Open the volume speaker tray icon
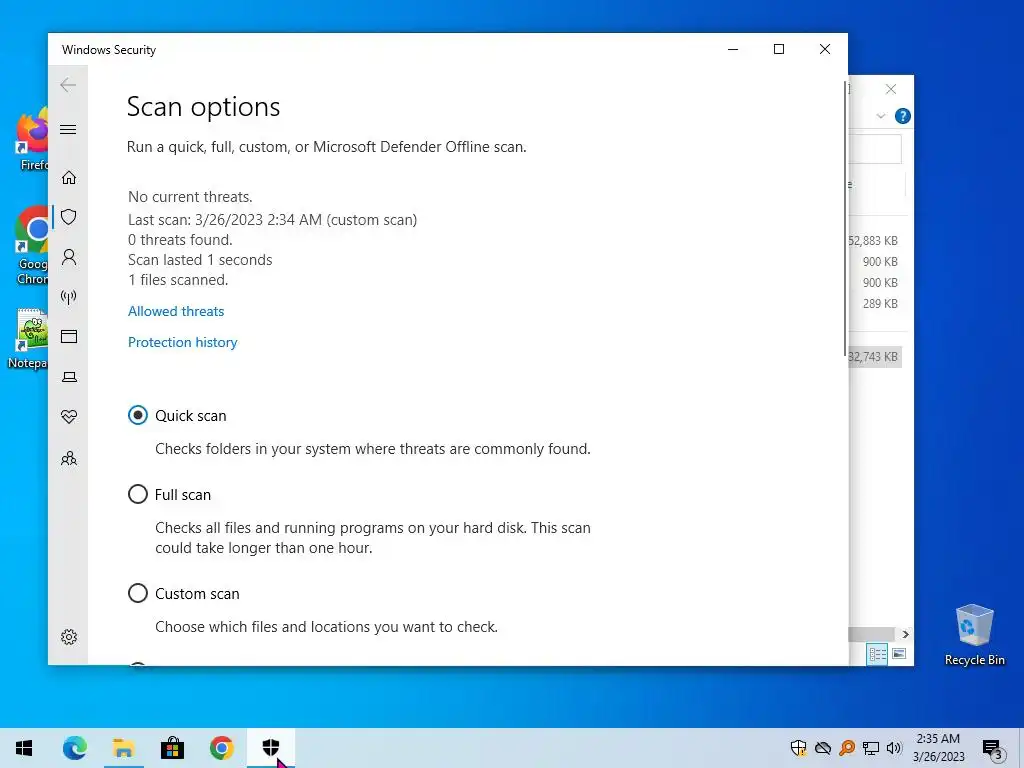The width and height of the screenshot is (1024, 768). (894, 748)
